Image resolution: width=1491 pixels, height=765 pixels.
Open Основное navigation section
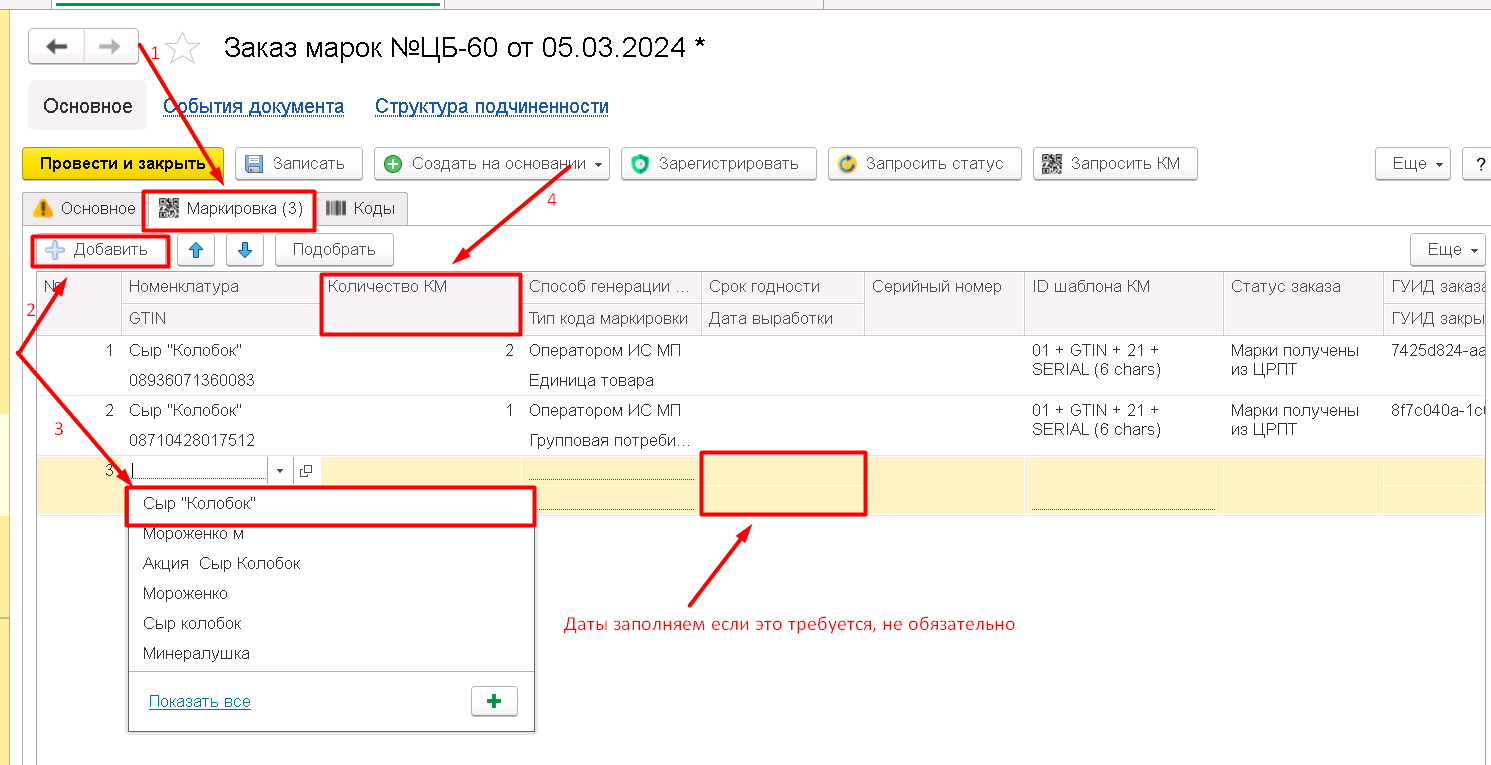click(x=87, y=106)
